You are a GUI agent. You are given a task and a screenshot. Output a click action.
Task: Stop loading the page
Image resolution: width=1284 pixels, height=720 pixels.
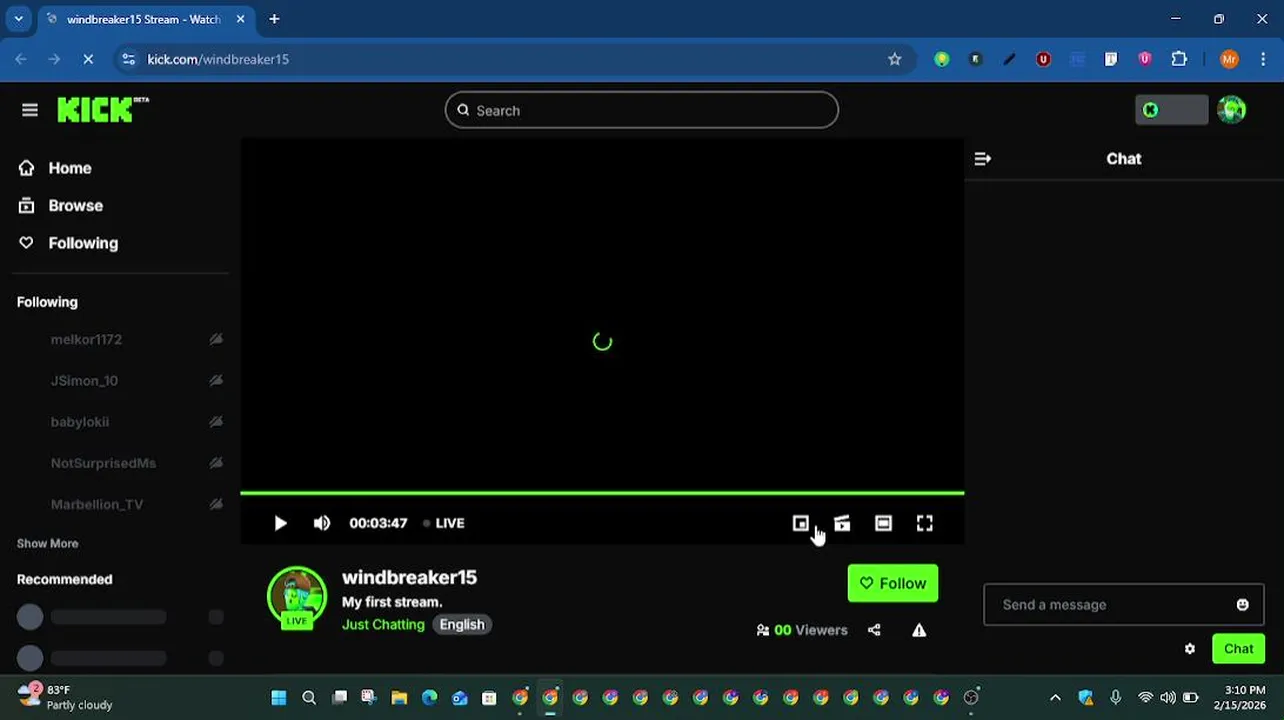click(x=88, y=59)
